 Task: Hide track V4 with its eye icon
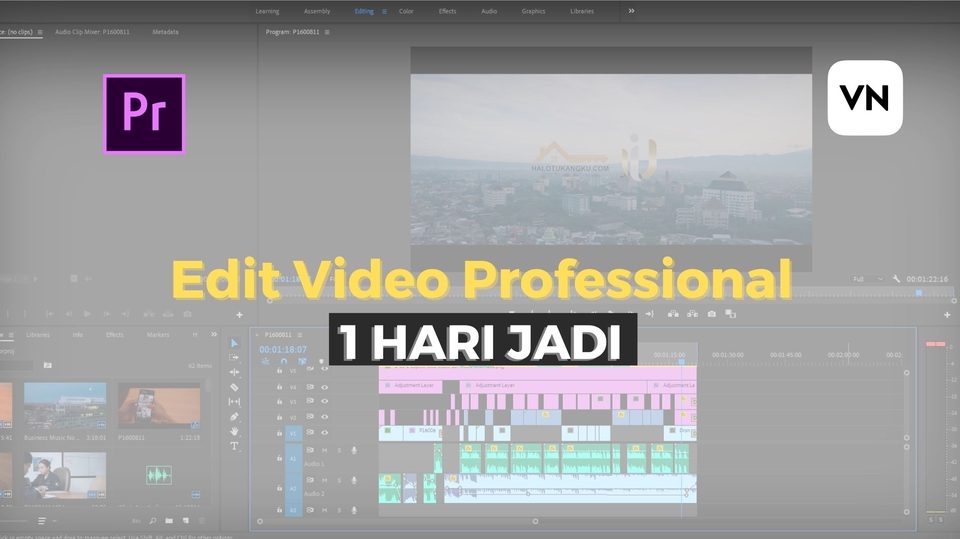(x=324, y=387)
